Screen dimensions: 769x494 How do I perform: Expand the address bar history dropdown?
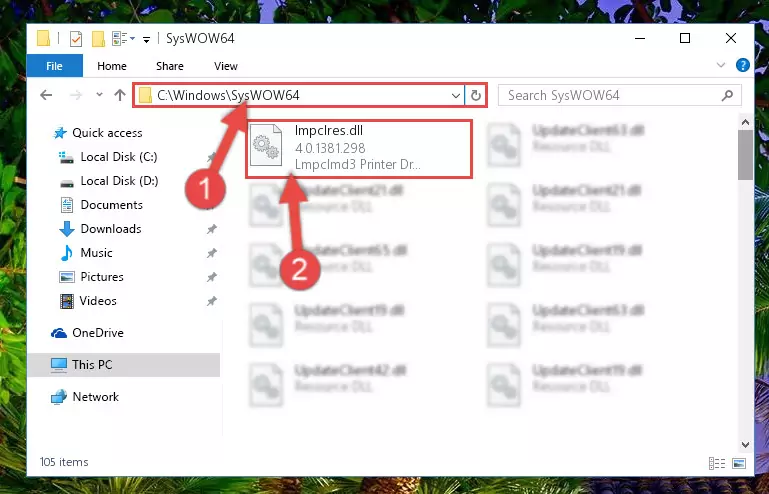tap(456, 96)
